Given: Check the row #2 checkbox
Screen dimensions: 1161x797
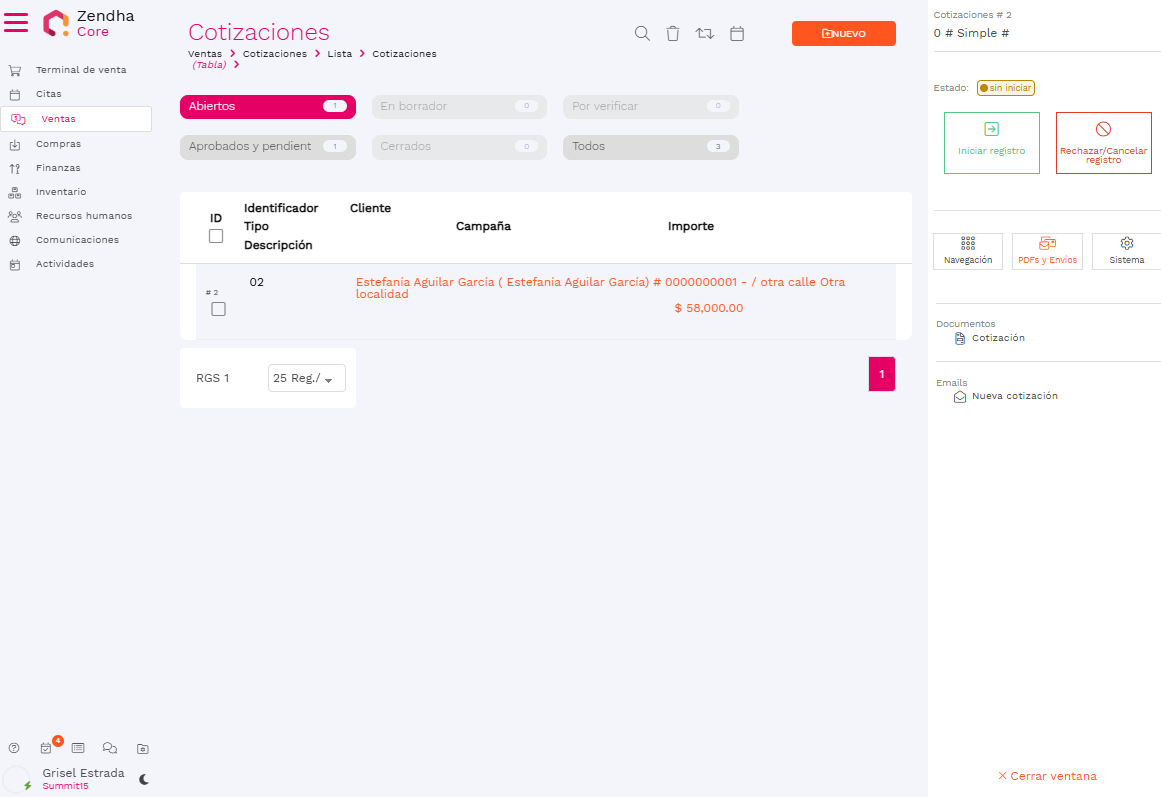Looking at the screenshot, I should tap(218, 309).
